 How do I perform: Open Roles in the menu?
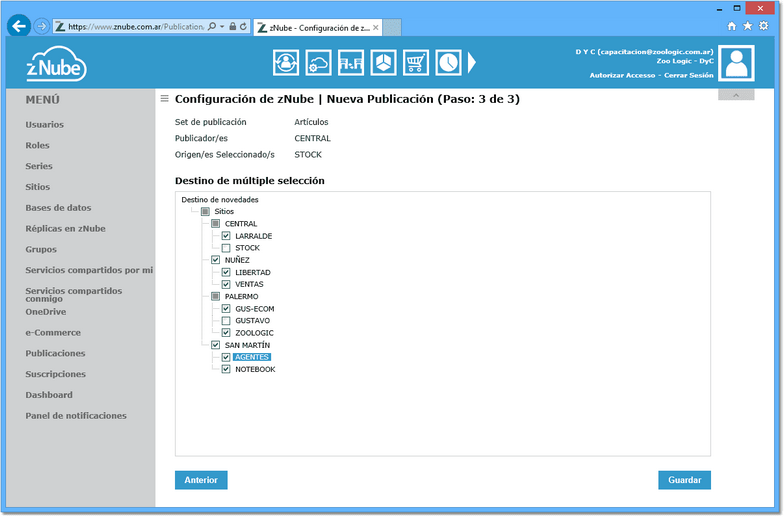point(38,146)
